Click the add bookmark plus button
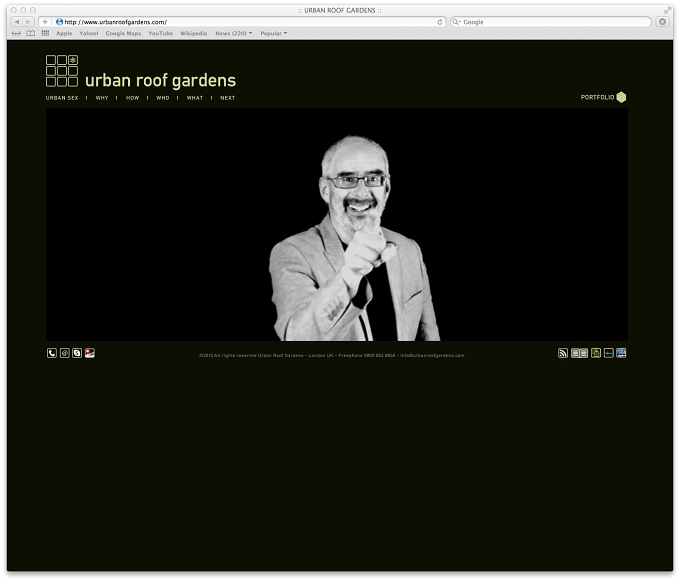 coord(45,22)
